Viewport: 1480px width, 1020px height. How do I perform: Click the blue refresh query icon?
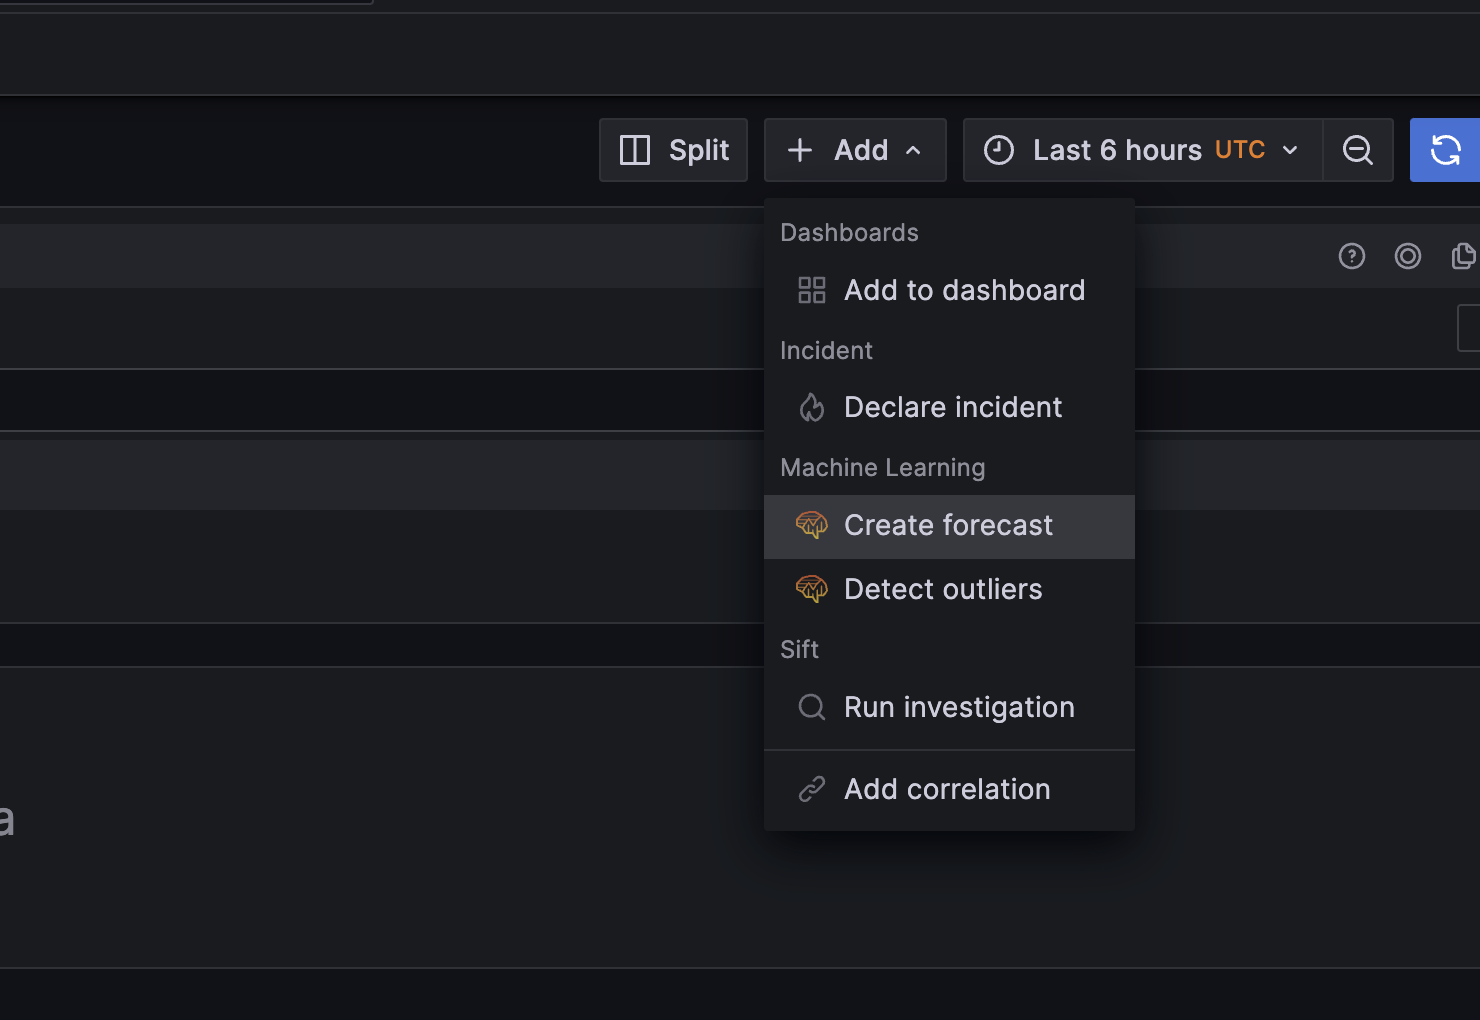coord(1445,150)
